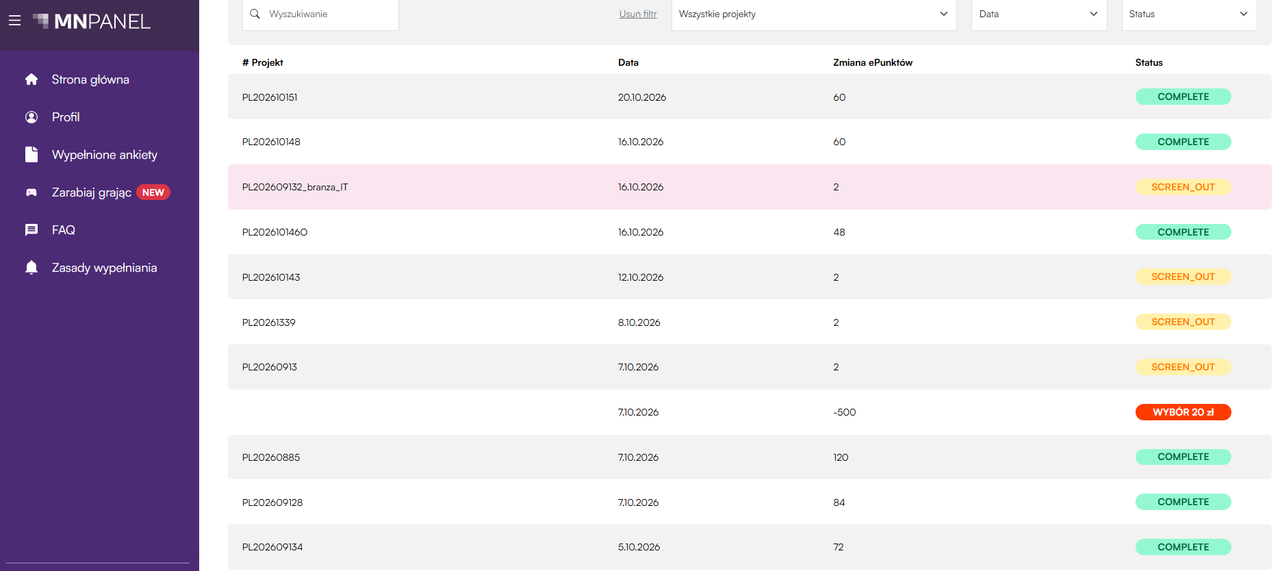
Task: Click SCREEN_OUT badge for PL20261339
Action: click(1183, 322)
